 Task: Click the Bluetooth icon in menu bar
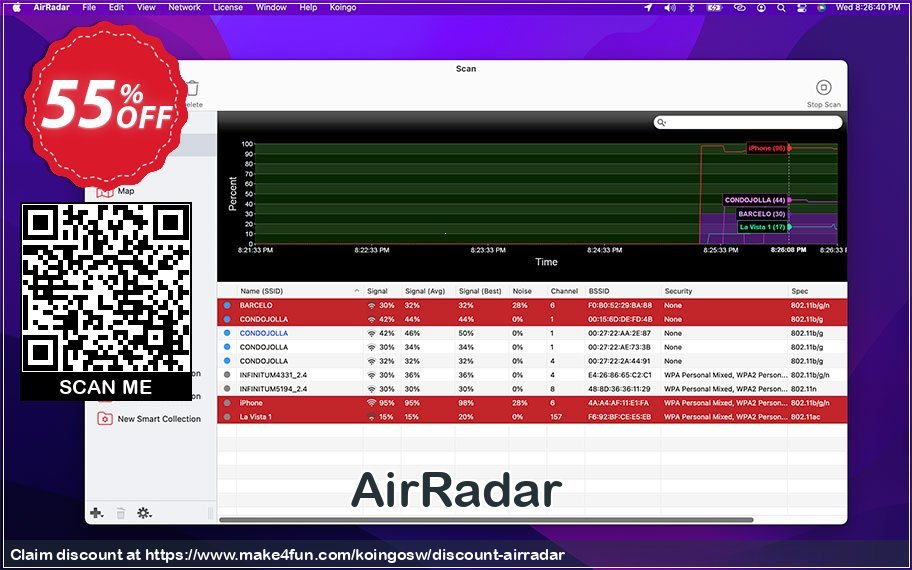point(692,8)
